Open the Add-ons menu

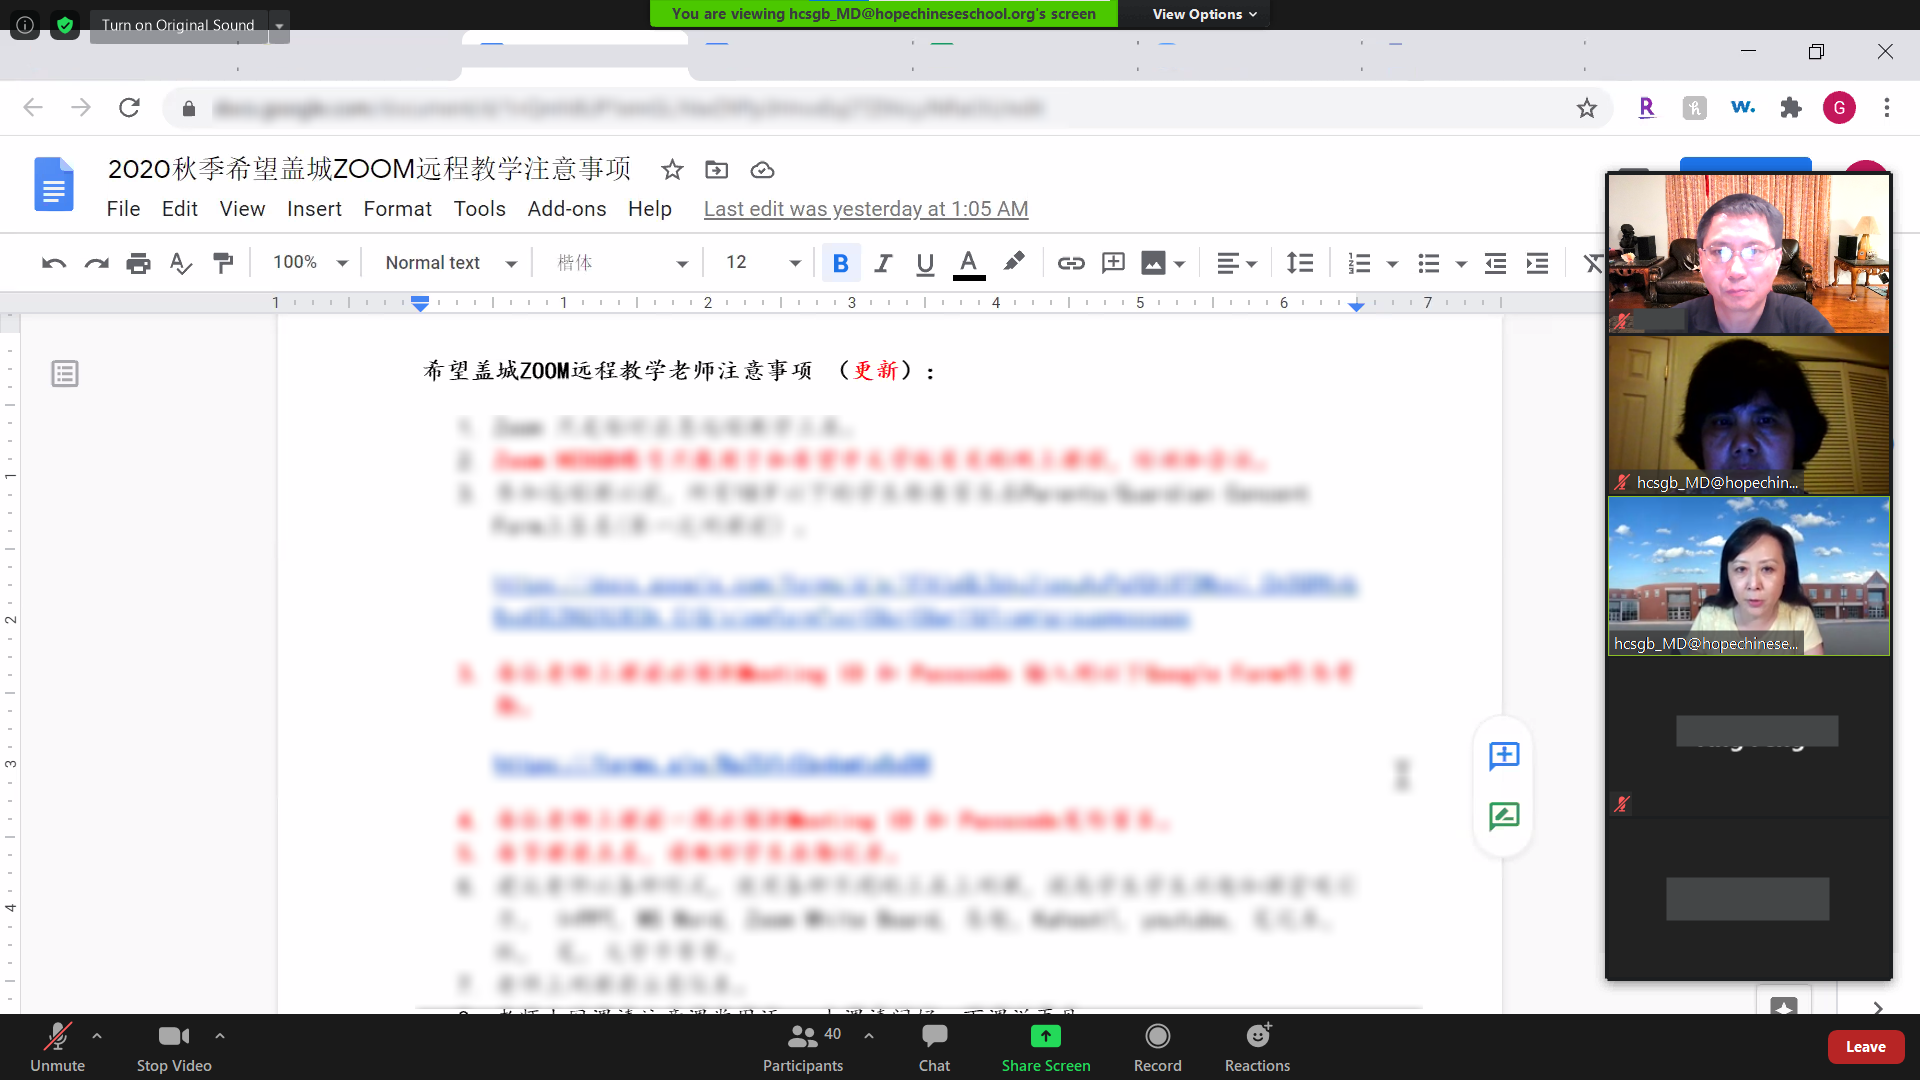566,209
